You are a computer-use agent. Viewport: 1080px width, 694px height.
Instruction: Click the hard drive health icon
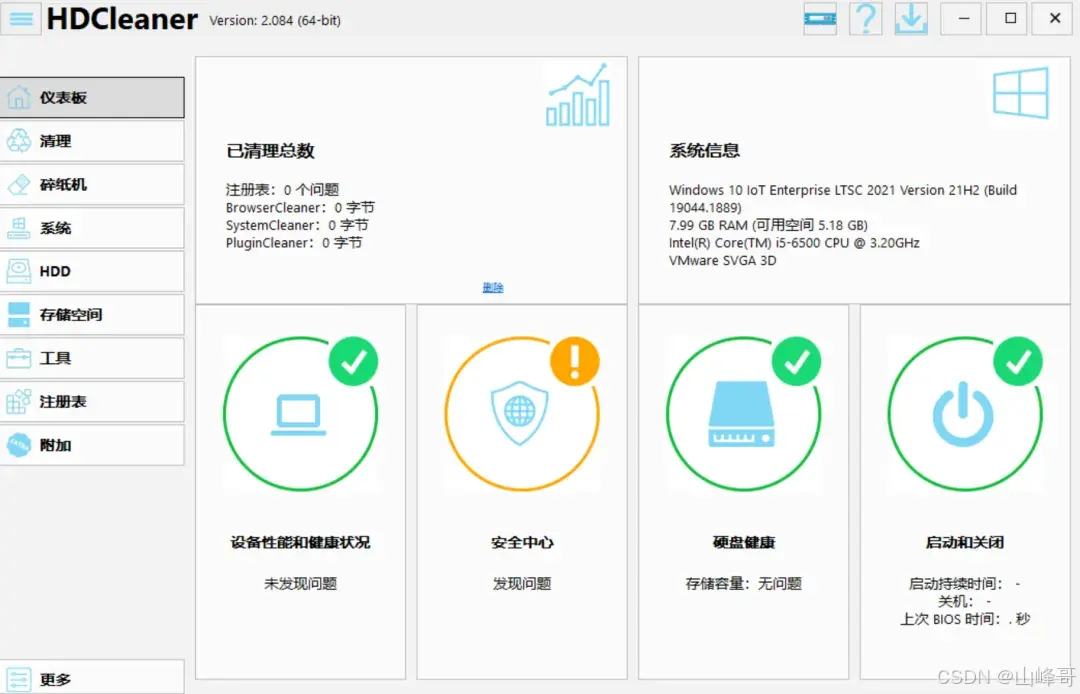(742, 414)
